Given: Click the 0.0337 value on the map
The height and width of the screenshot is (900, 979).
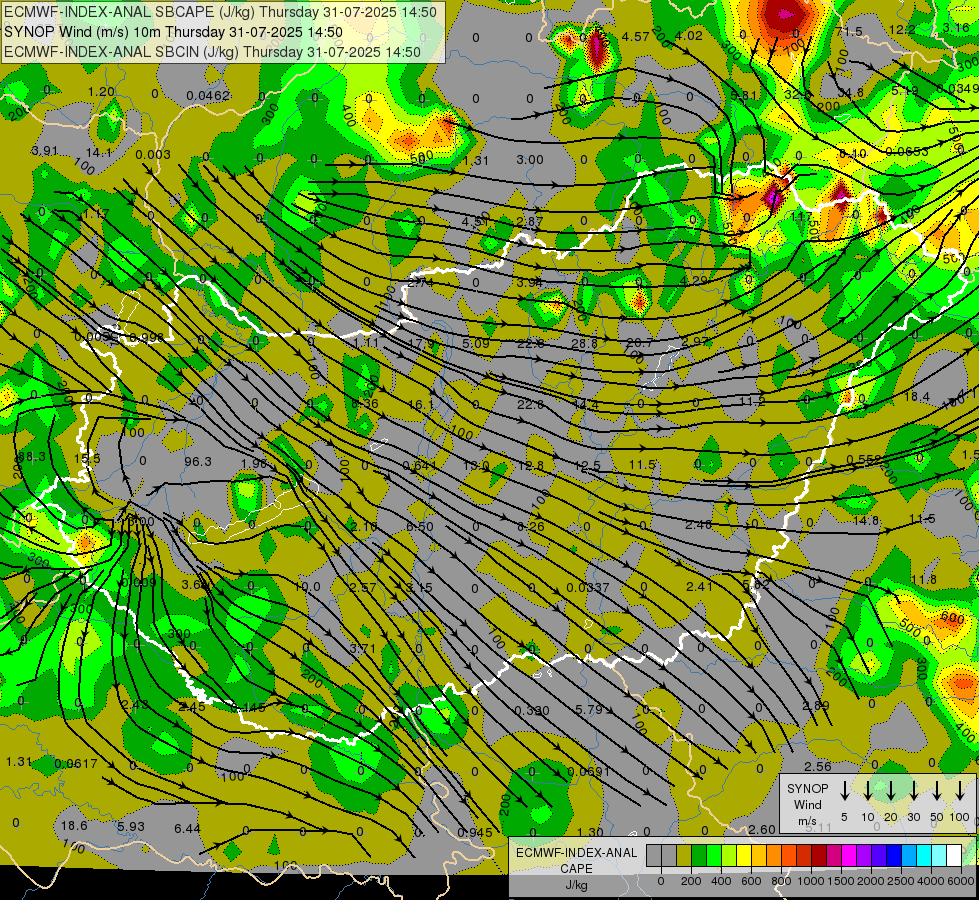Looking at the screenshot, I should coord(588,587).
